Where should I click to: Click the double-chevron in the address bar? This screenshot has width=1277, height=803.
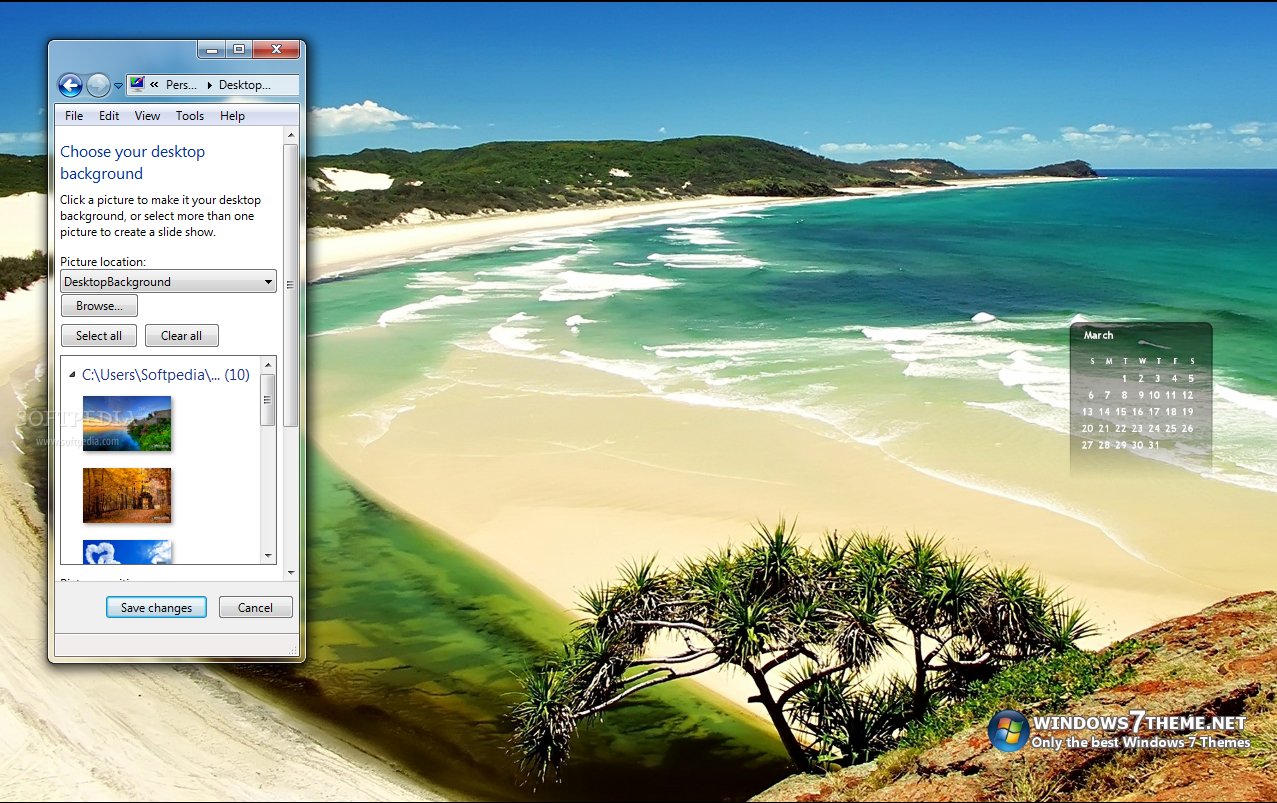155,85
